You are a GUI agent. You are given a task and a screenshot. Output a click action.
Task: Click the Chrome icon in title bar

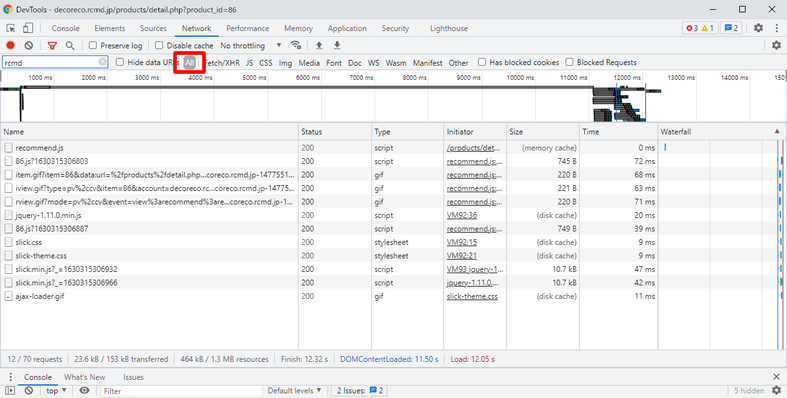[x=8, y=9]
